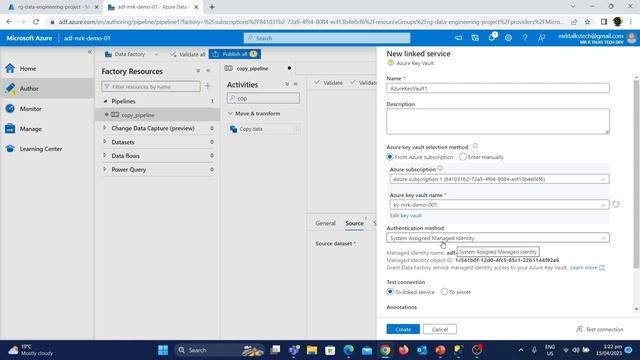
Task: Open Microsoft Edge from taskbar
Action: coord(349,350)
